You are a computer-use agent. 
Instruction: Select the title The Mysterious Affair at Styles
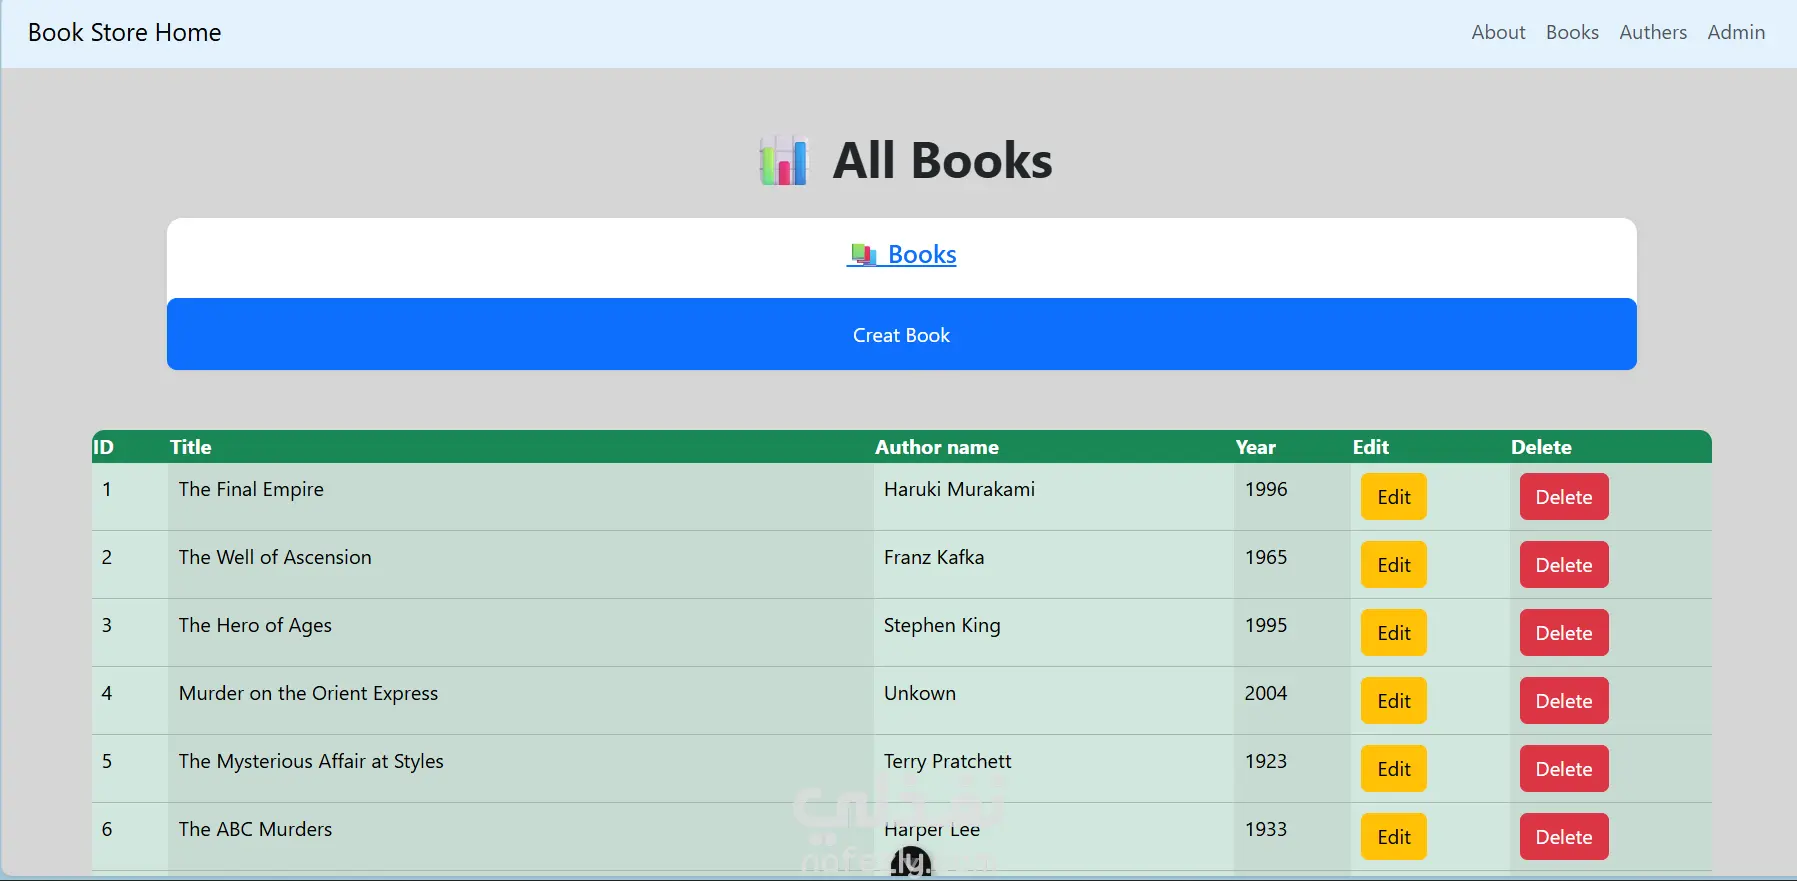click(x=311, y=761)
